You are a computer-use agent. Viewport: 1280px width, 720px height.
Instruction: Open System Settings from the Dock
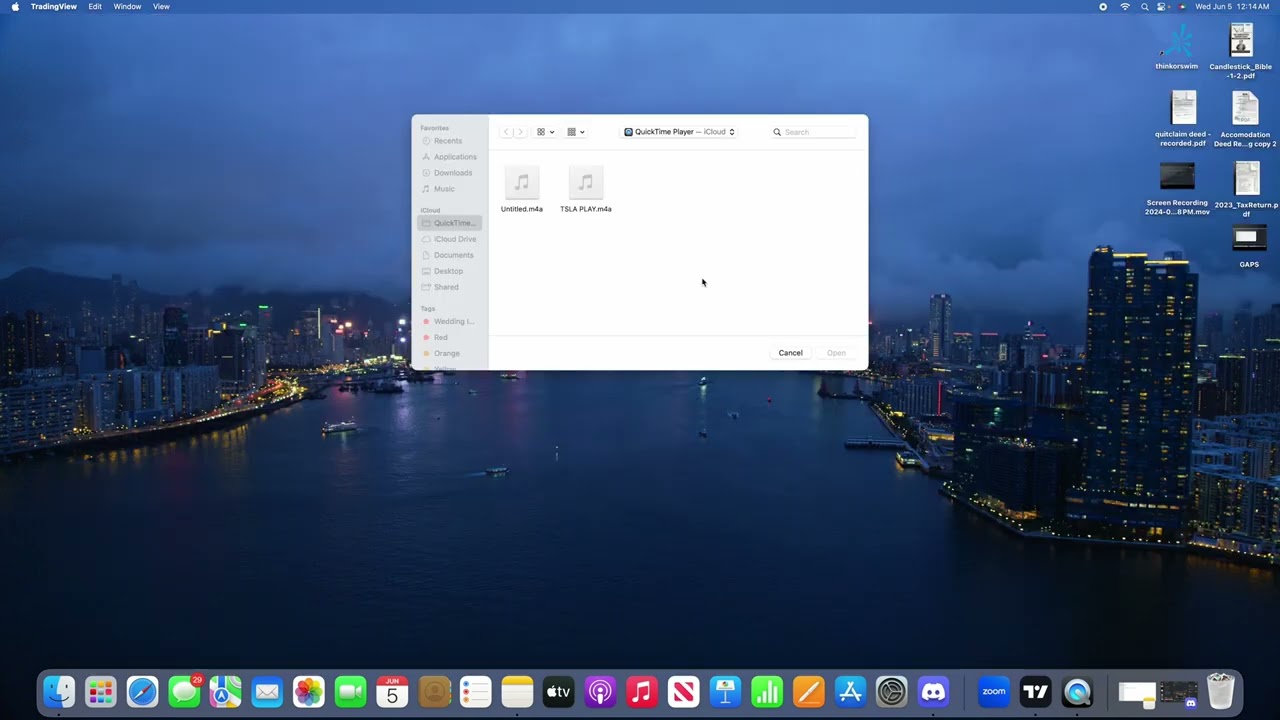[x=891, y=691]
